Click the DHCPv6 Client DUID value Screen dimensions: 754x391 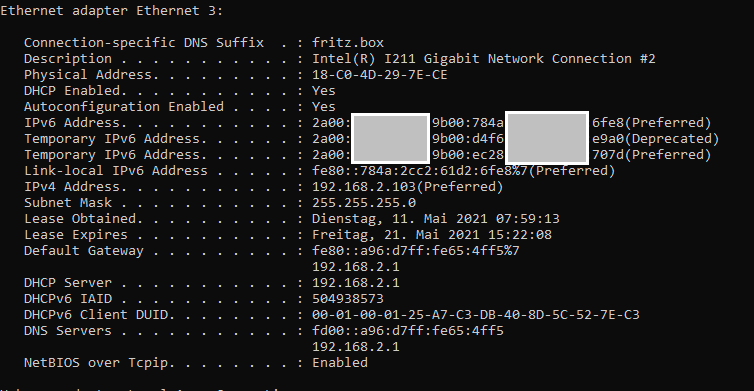click(476, 315)
